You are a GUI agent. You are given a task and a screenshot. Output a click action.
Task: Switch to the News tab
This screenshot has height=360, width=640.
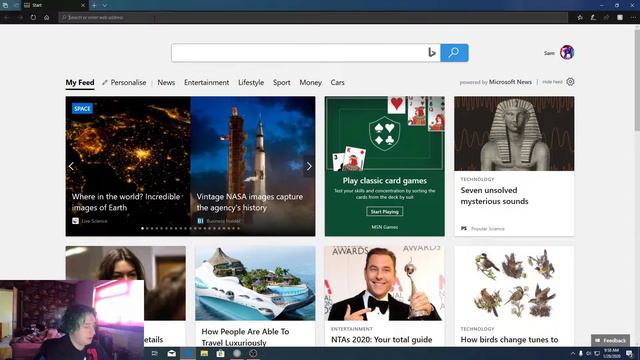pyautogui.click(x=166, y=82)
